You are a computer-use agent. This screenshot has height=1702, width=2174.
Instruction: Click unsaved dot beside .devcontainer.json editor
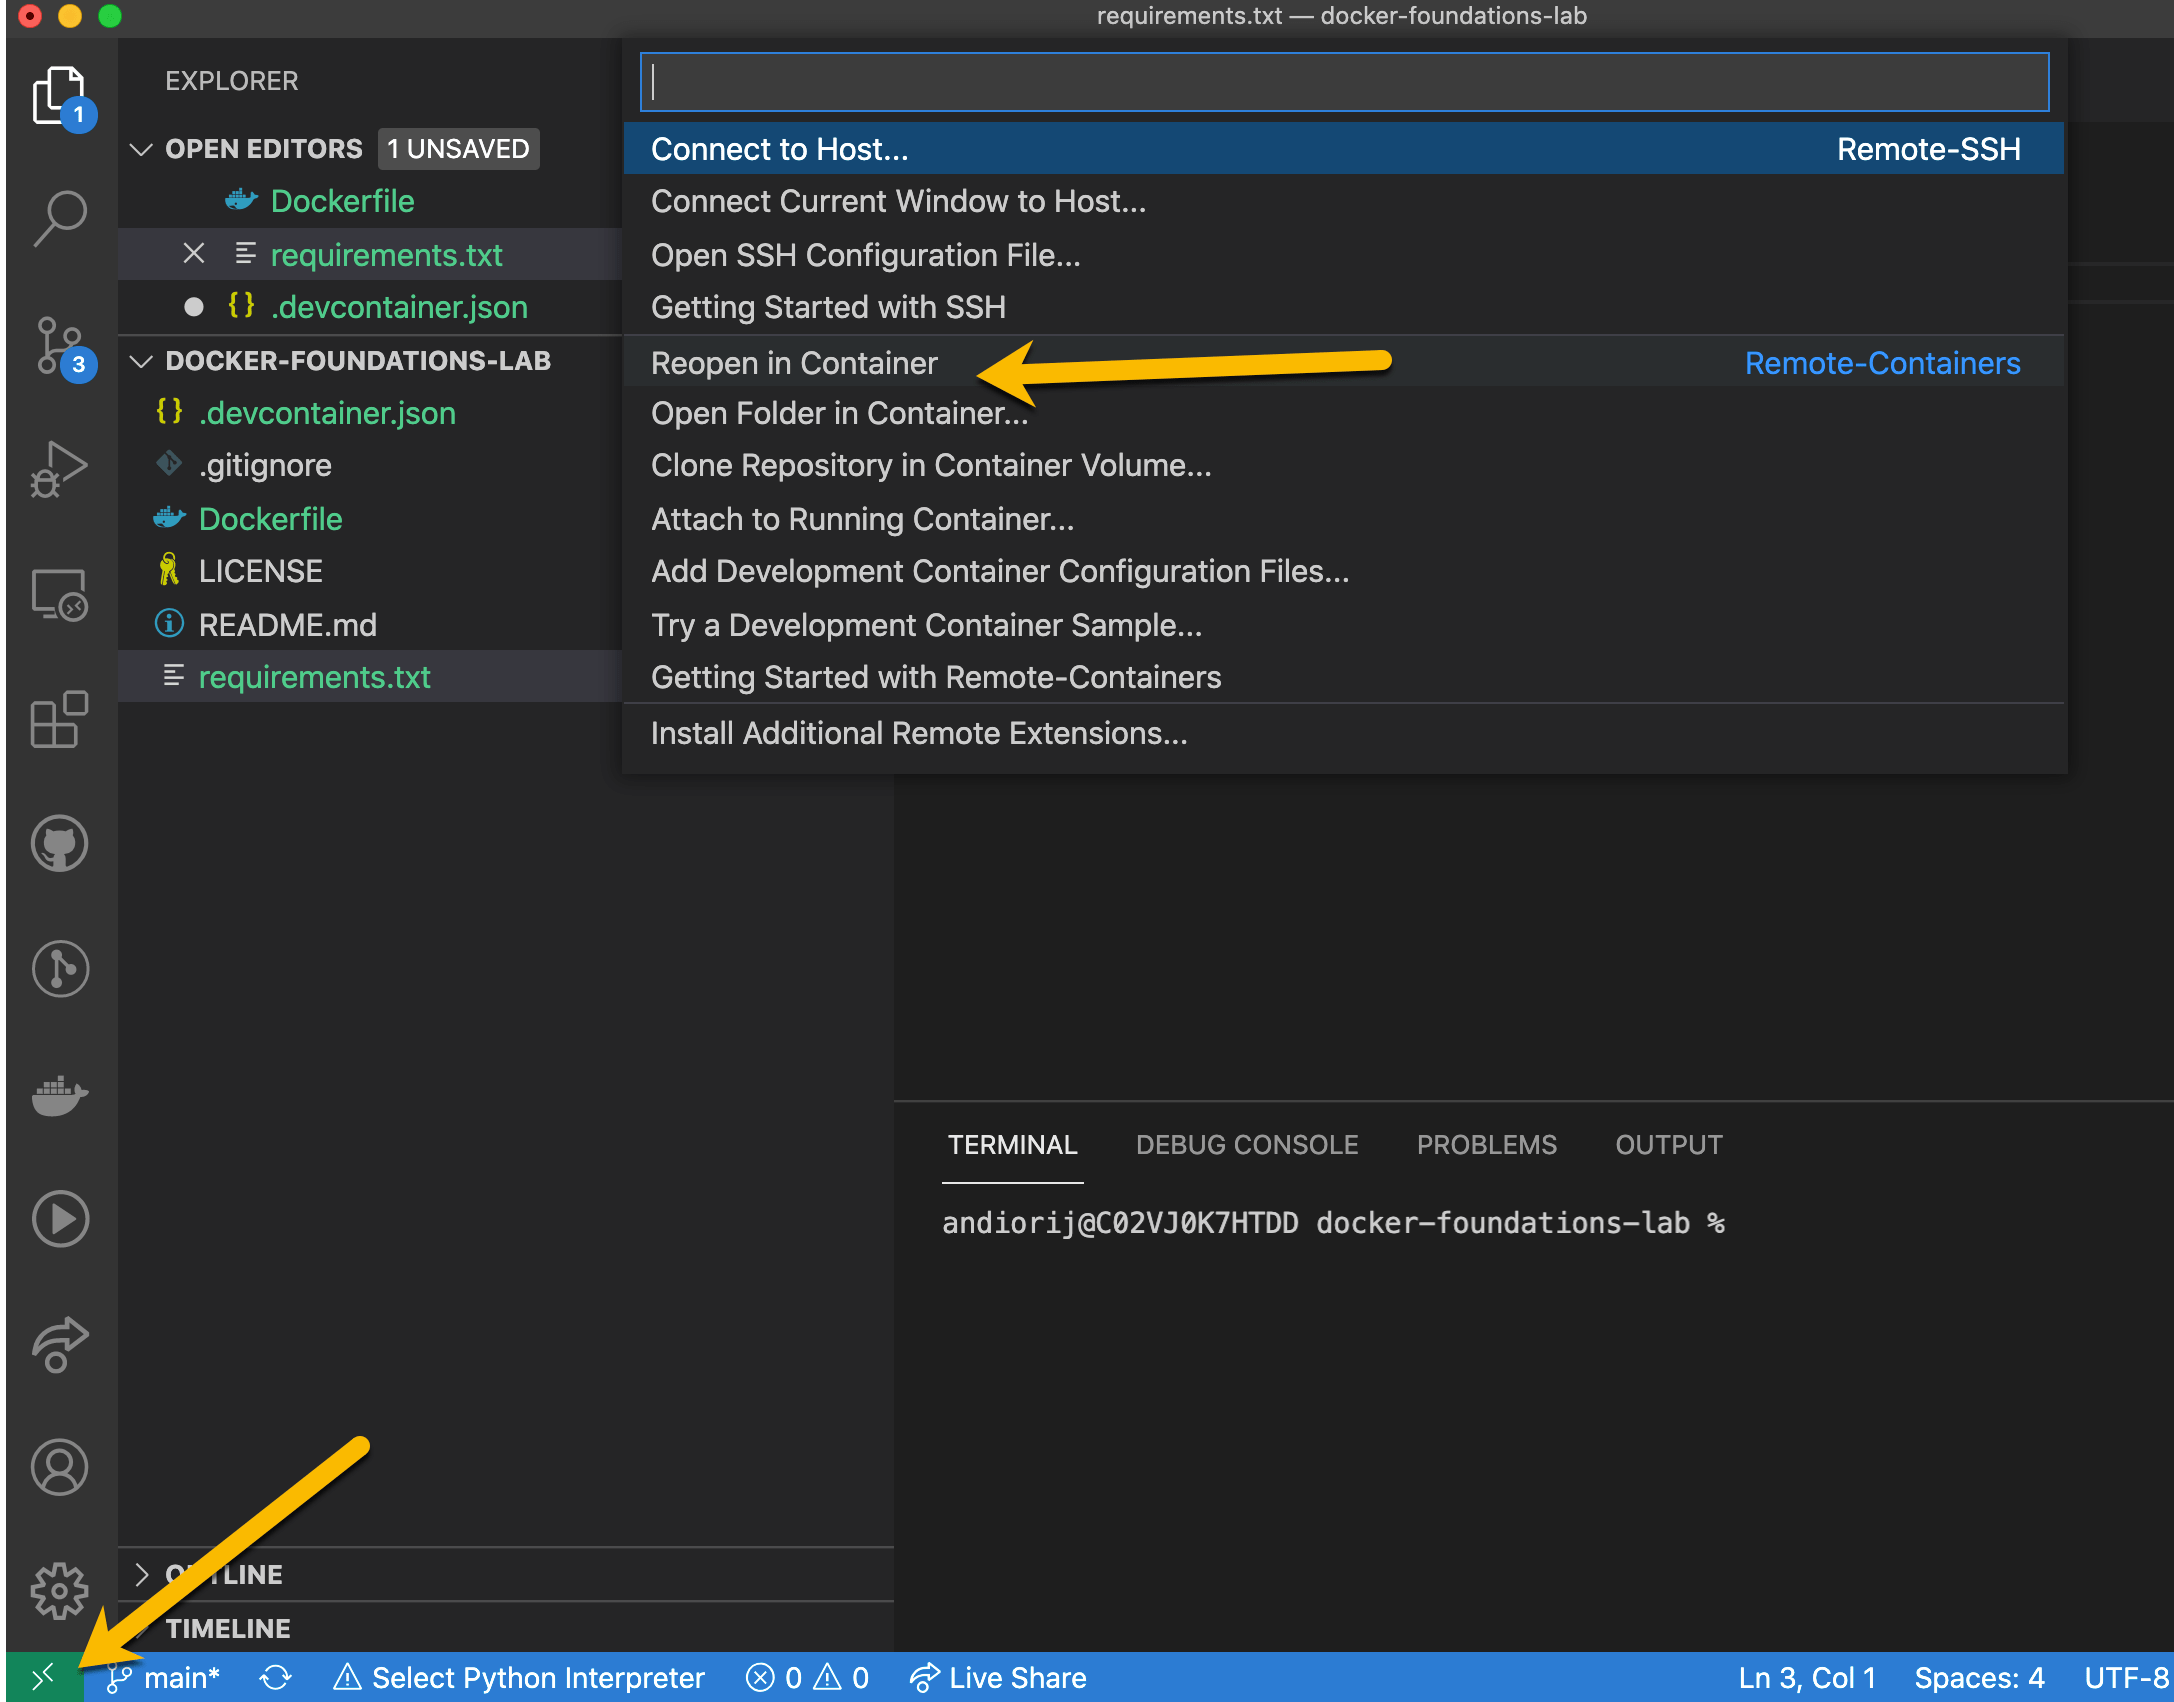click(194, 307)
